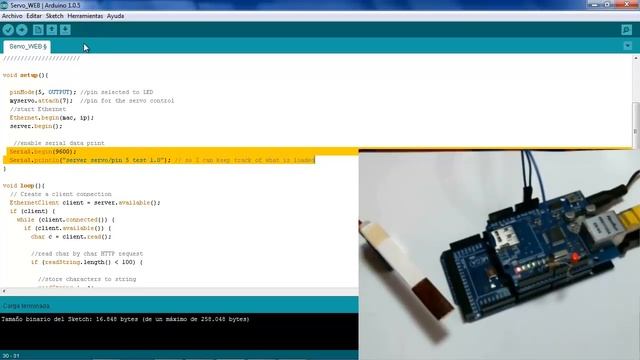Open a sketch with up-arrow icon
The image size is (640, 360).
pyautogui.click(x=51, y=30)
